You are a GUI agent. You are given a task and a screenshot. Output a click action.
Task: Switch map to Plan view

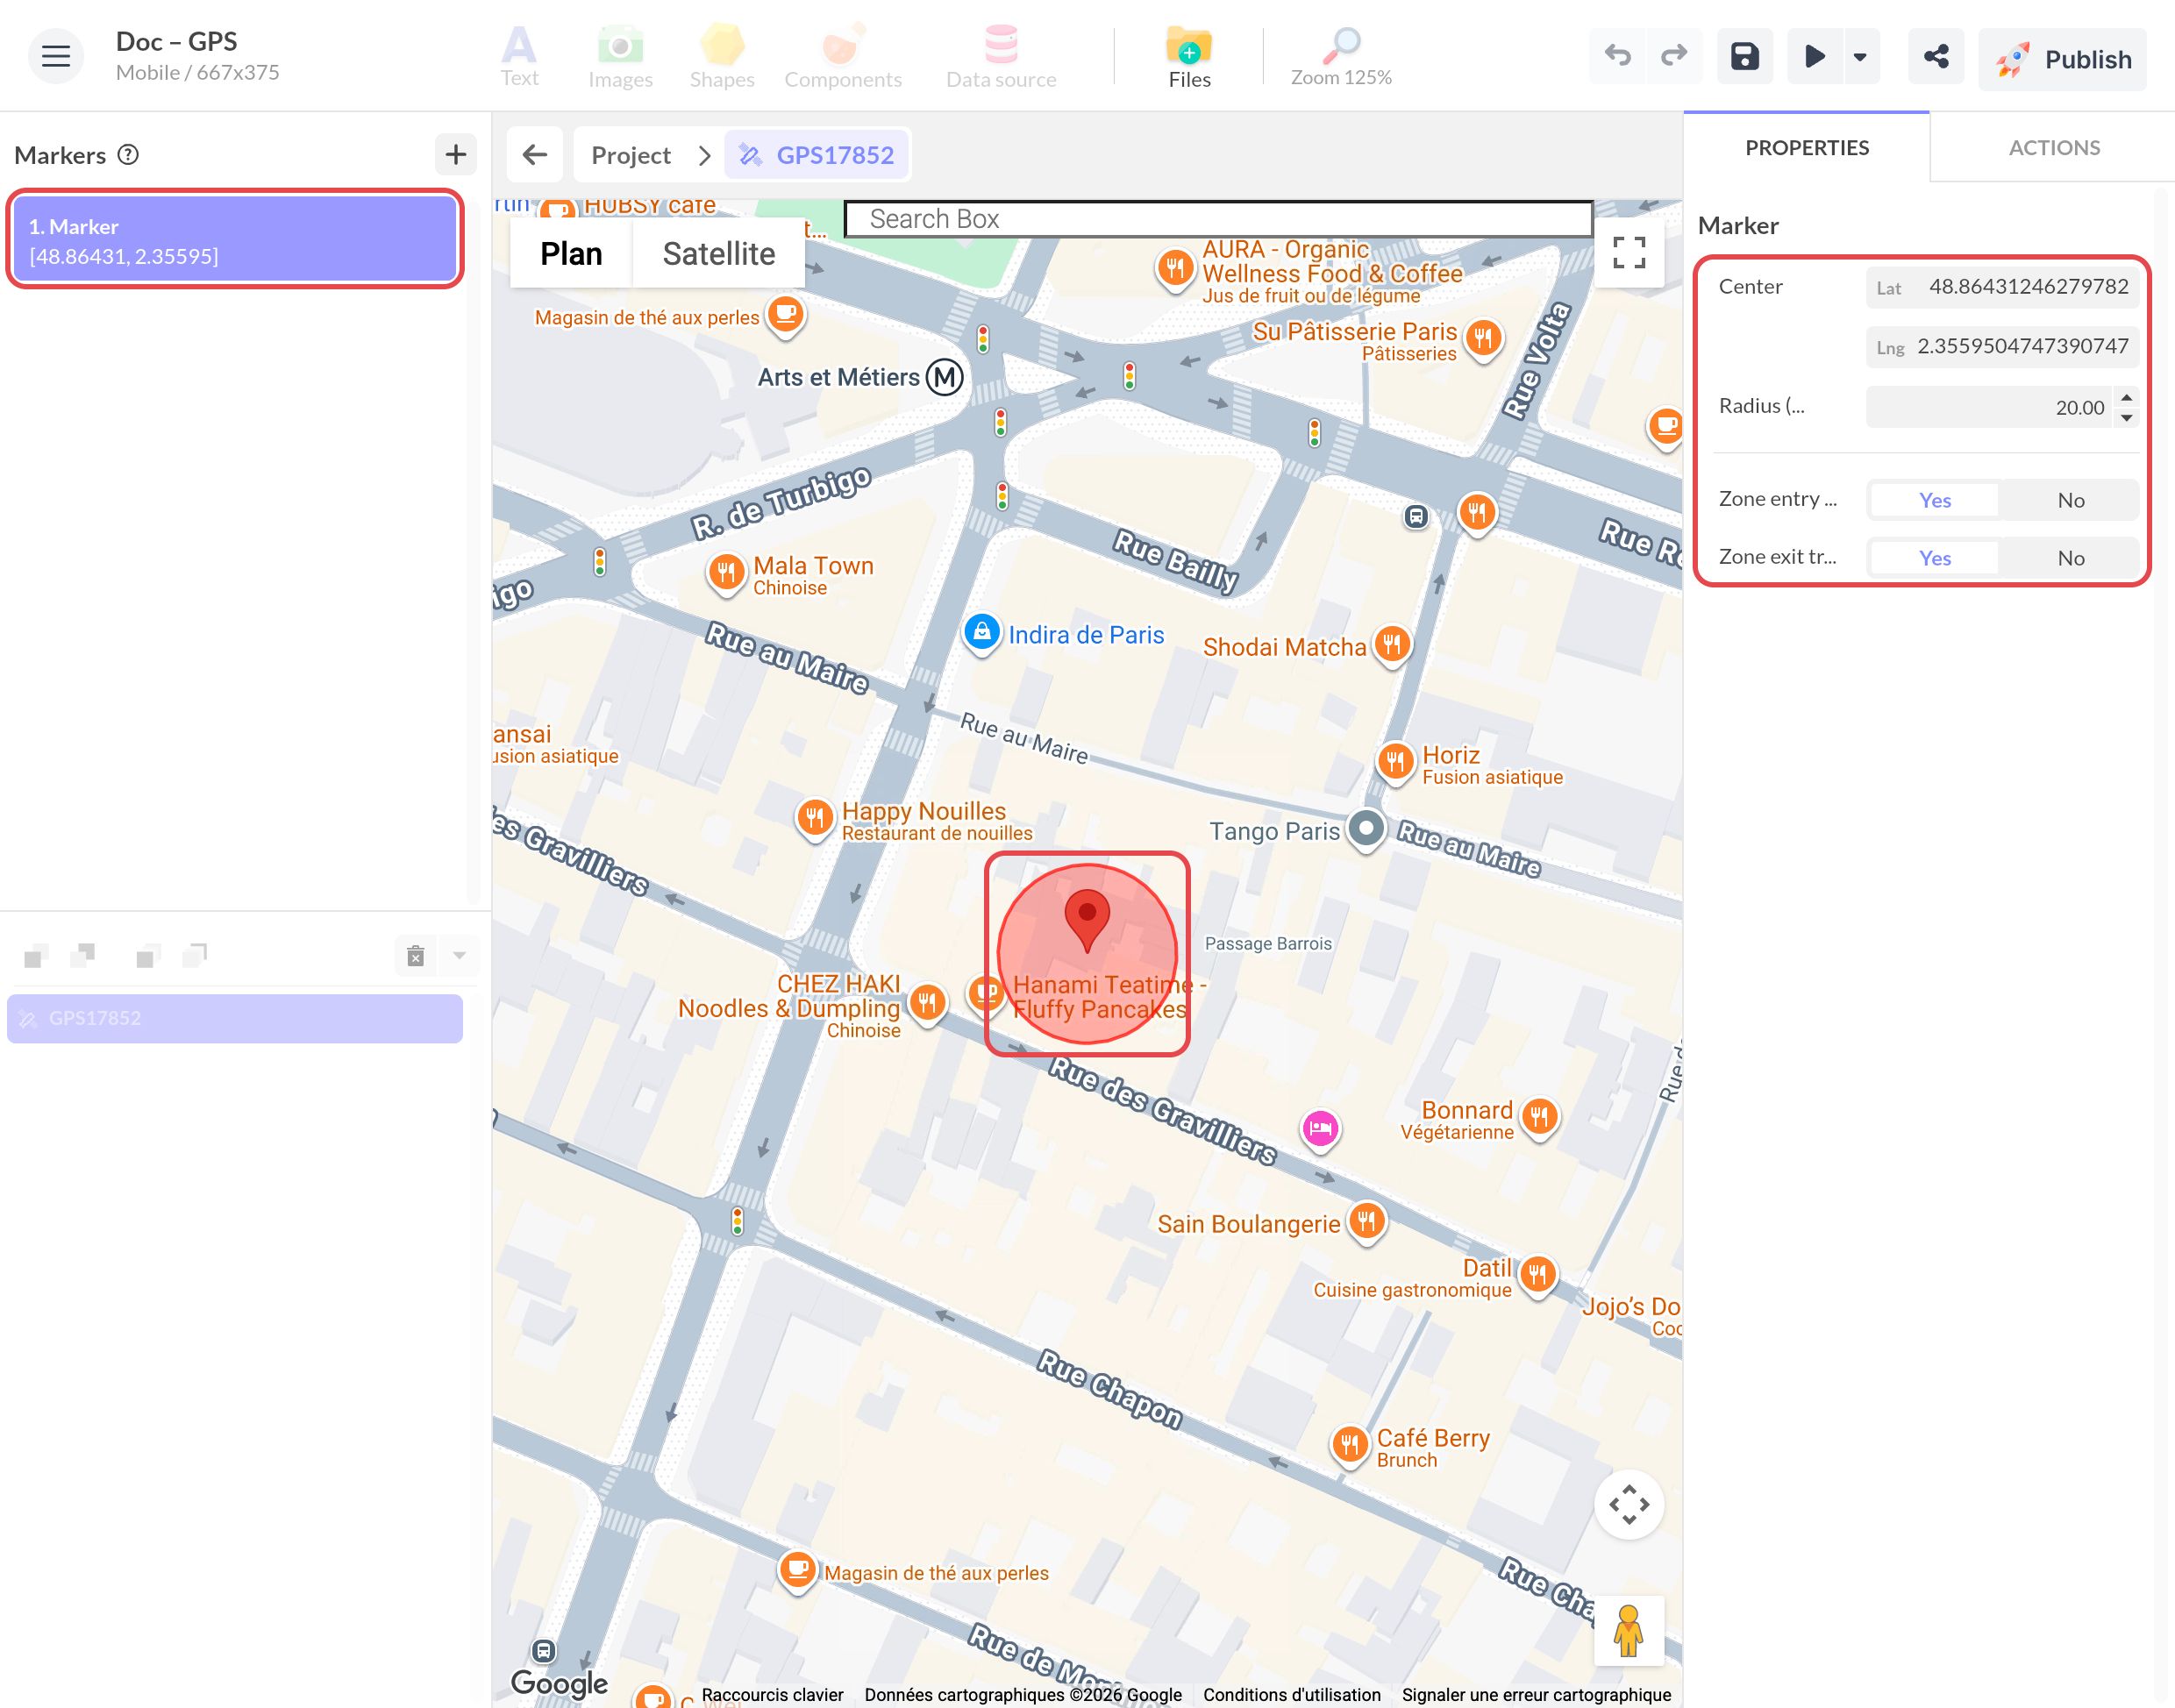[571, 254]
